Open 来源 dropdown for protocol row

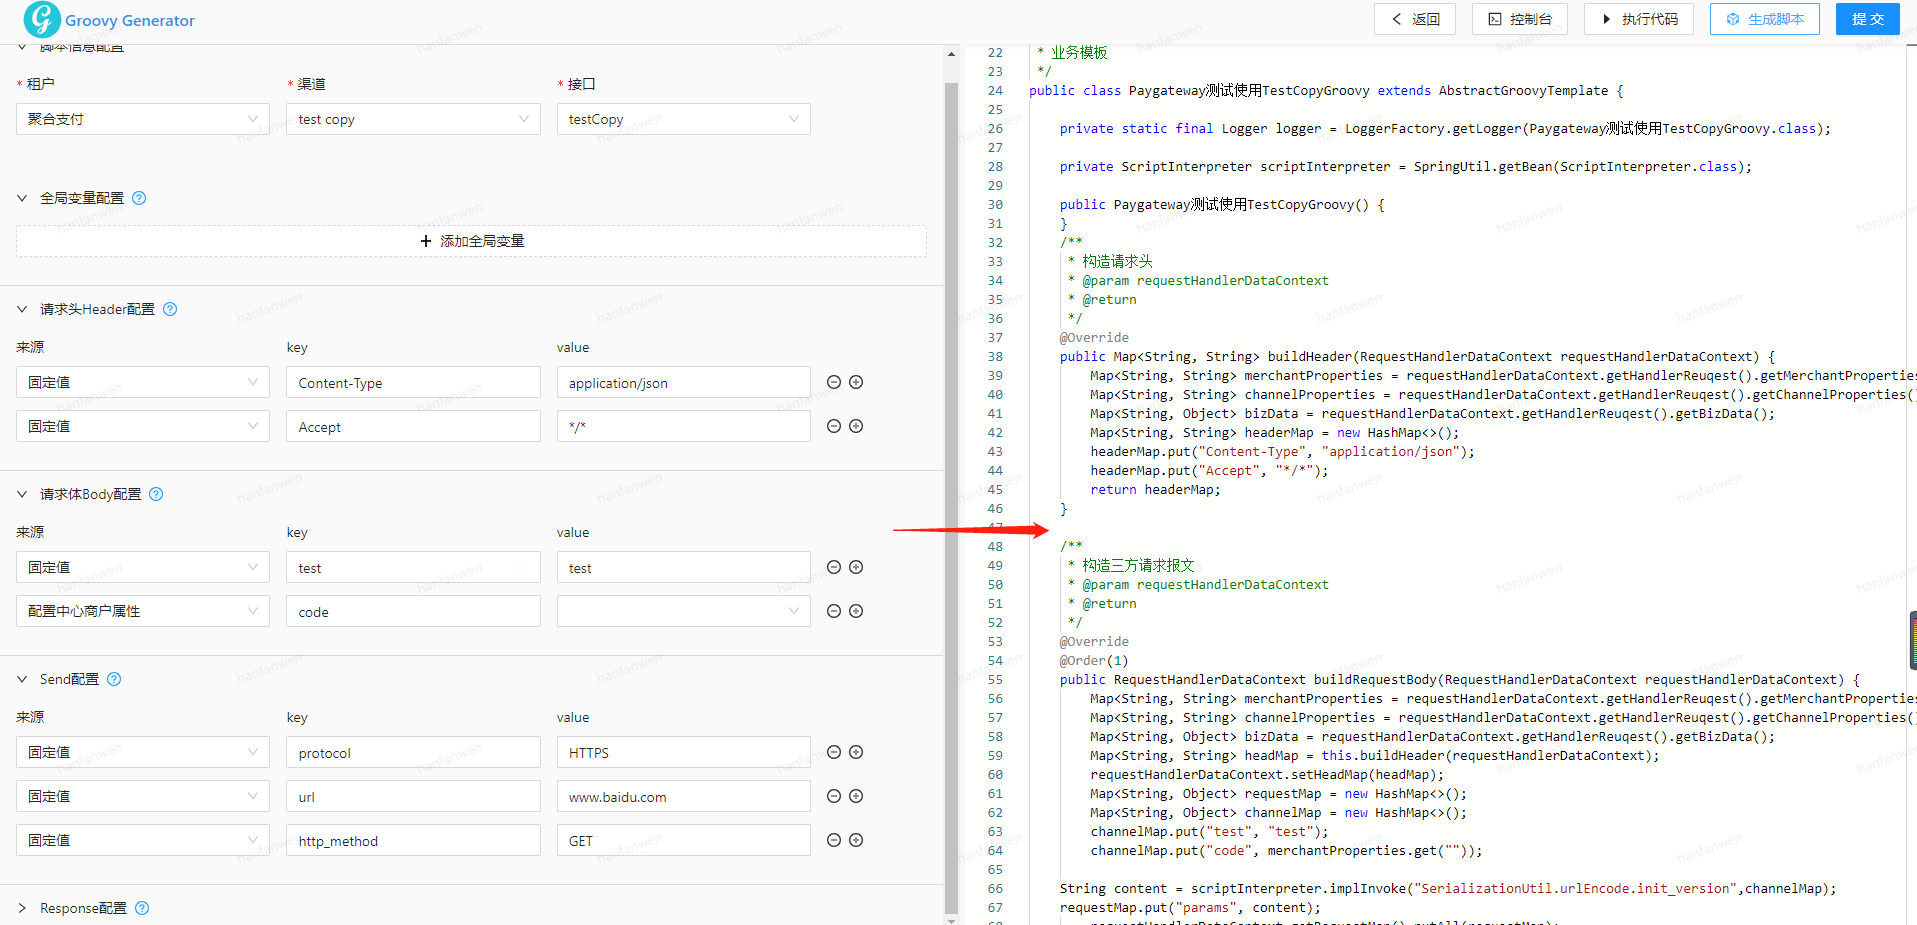coord(143,752)
